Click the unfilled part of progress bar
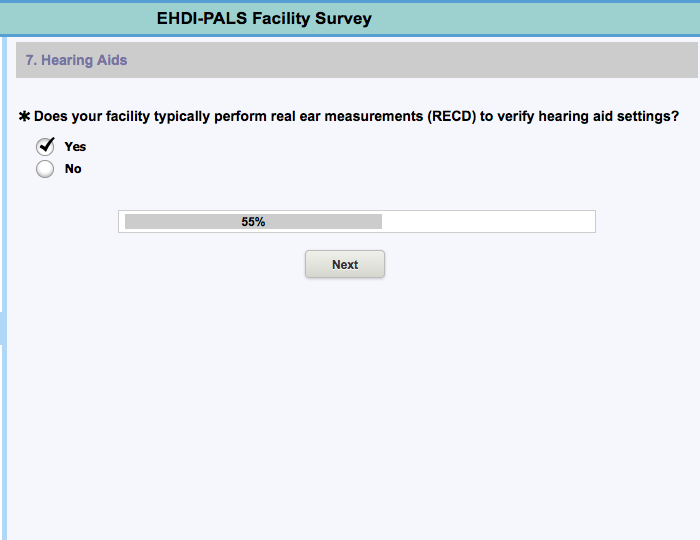The width and height of the screenshot is (700, 540). (488, 222)
